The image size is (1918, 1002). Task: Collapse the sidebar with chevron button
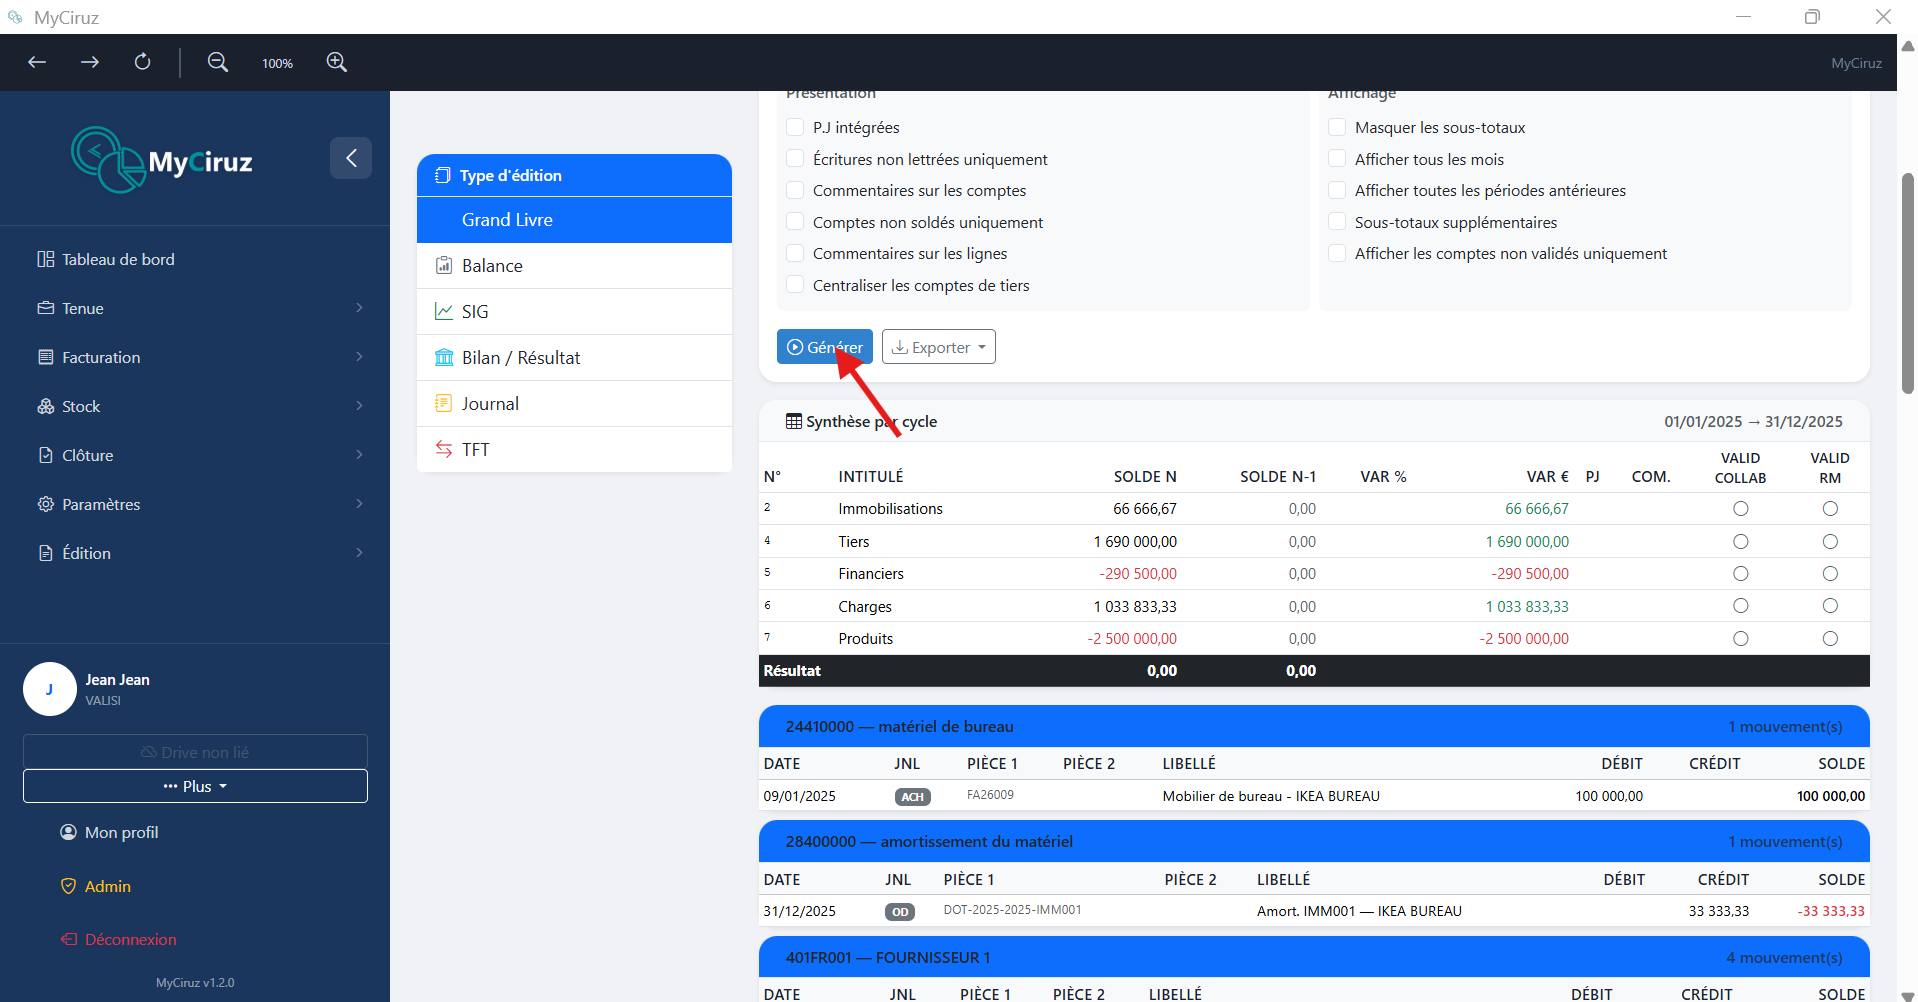tap(351, 158)
